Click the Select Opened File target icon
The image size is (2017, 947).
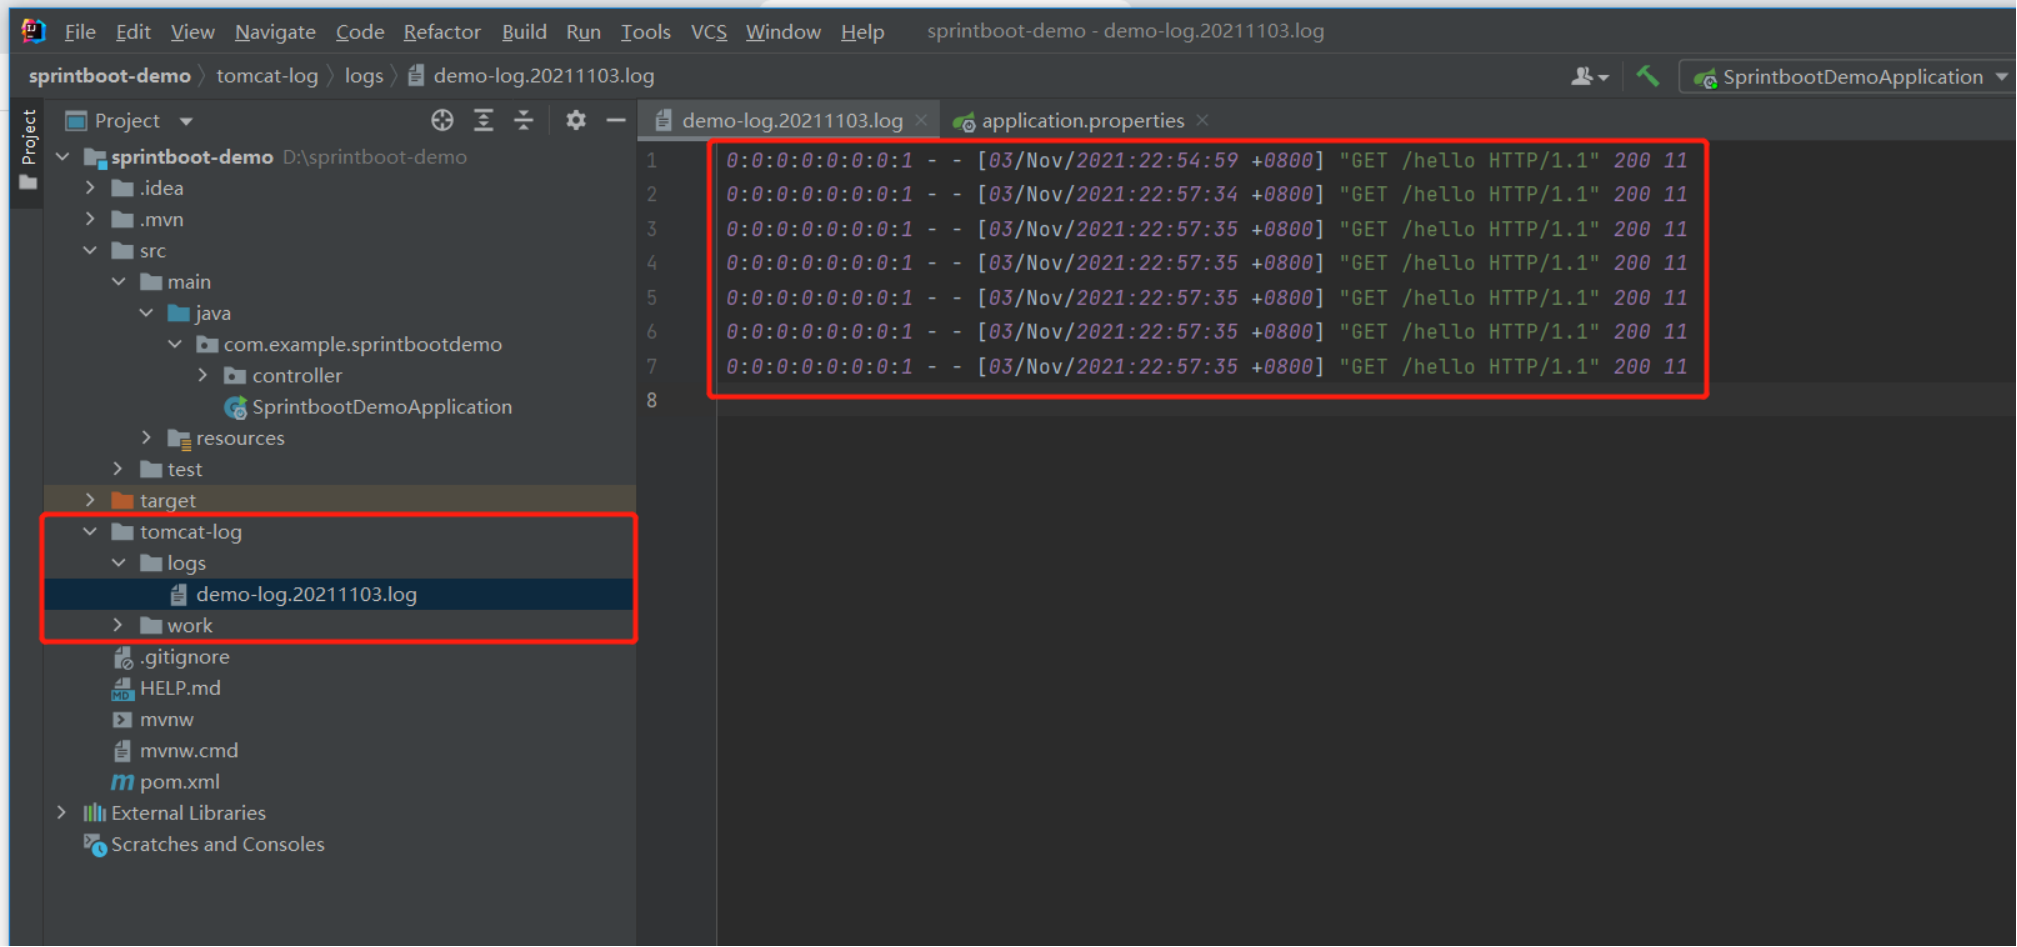pos(442,121)
